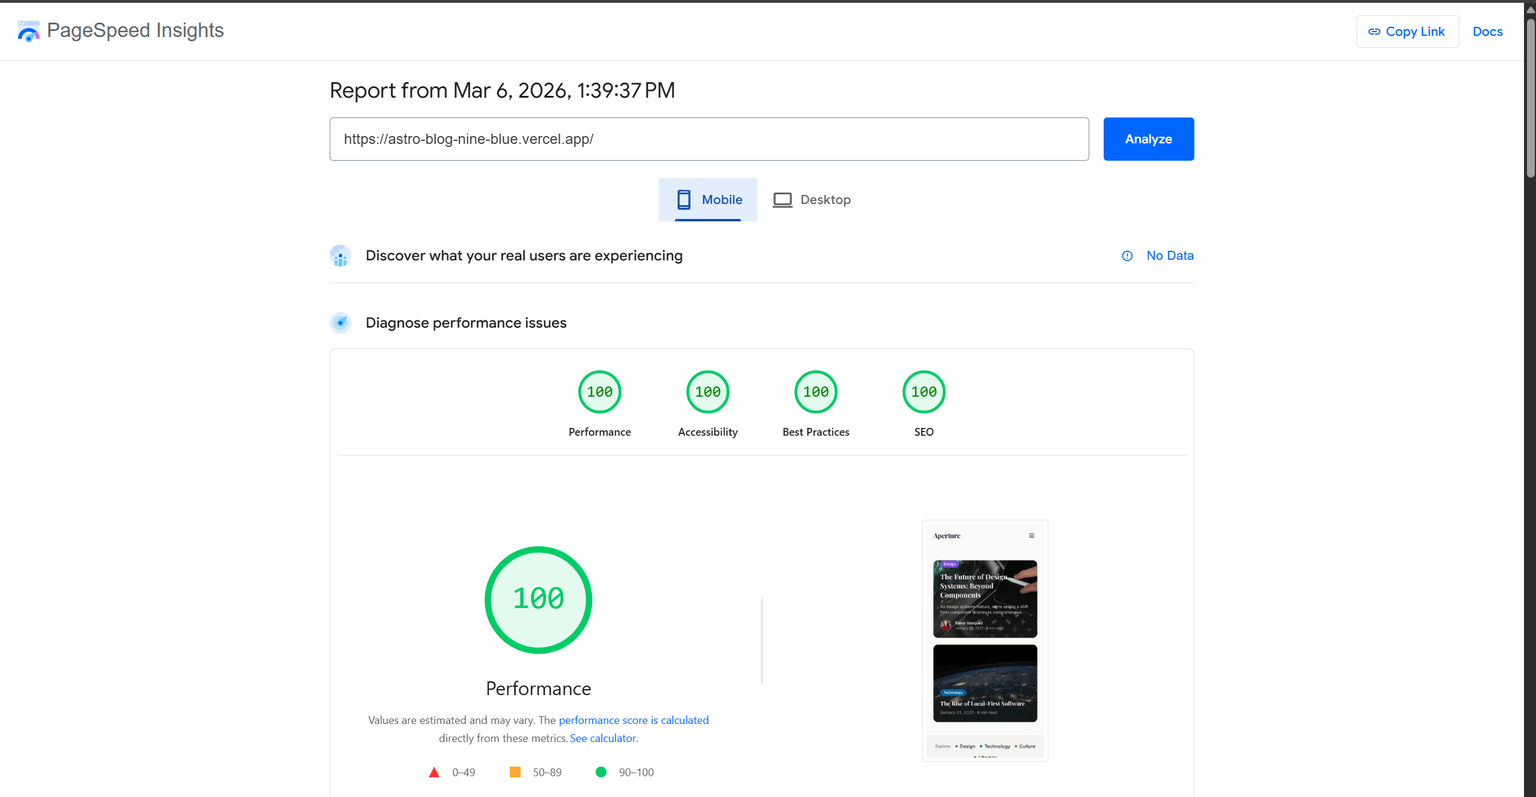Image resolution: width=1536 pixels, height=797 pixels.
Task: Click the phone icon on Mobile tab
Action: pos(684,200)
